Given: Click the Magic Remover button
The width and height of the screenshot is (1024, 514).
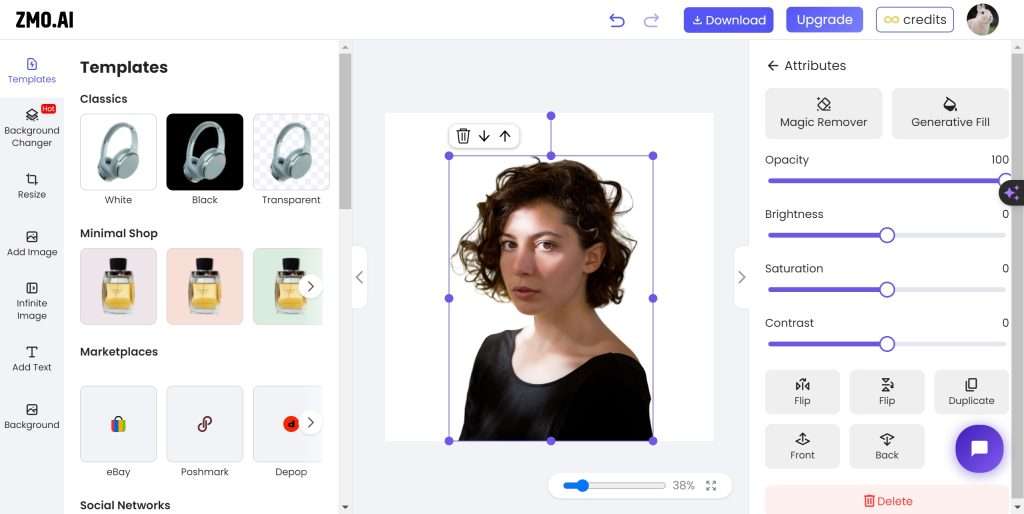Looking at the screenshot, I should 824,113.
